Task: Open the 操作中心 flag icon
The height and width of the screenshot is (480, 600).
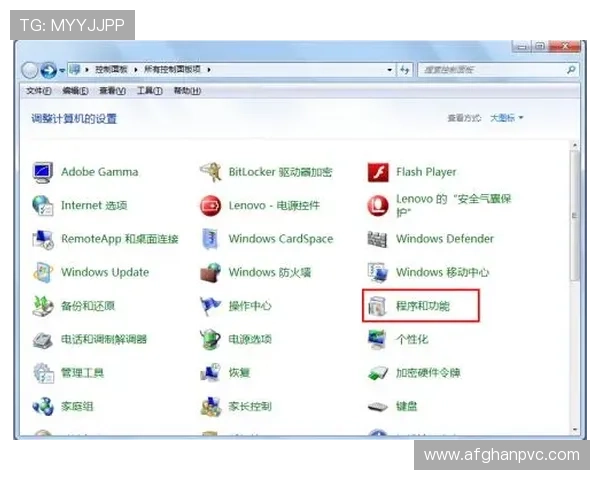Action: (210, 306)
